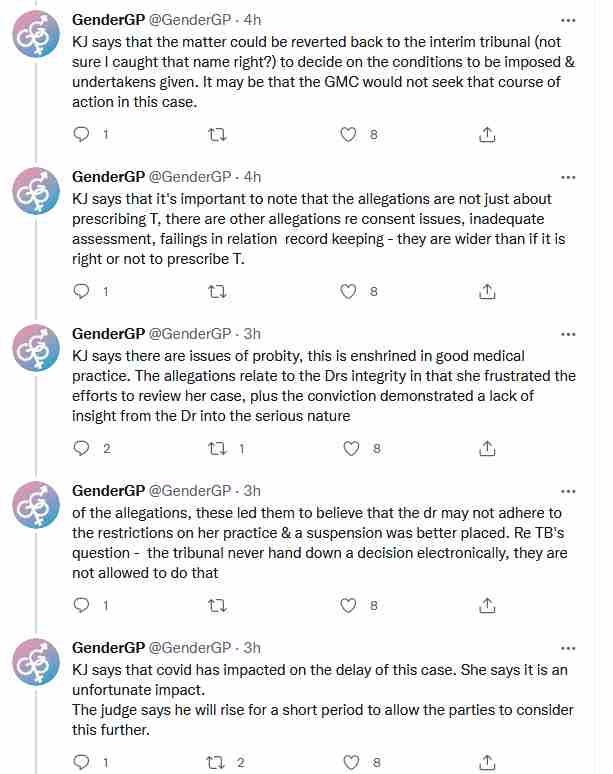Image resolution: width=613 pixels, height=774 pixels.
Task: Like the tweet about issues of probity
Action: [x=351, y=448]
